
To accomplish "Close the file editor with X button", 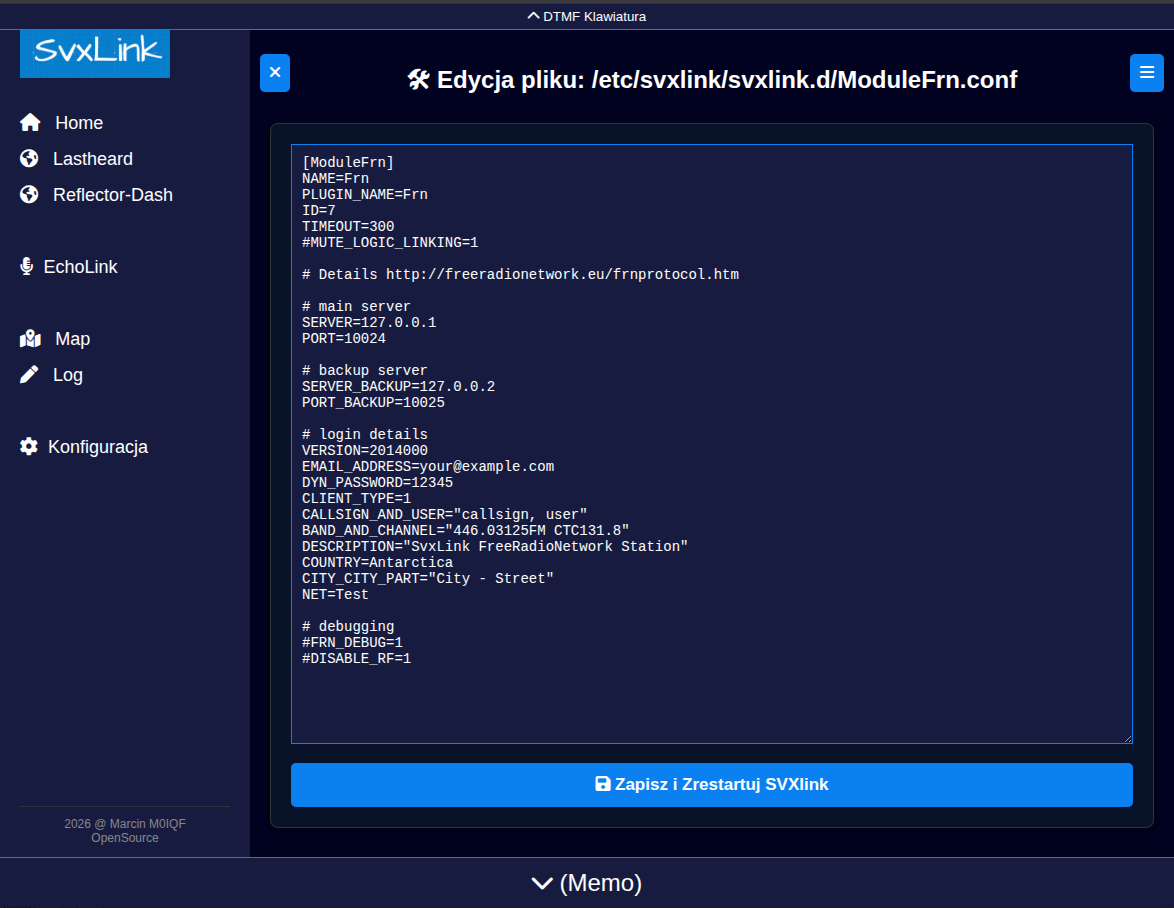I will click(x=275, y=73).
